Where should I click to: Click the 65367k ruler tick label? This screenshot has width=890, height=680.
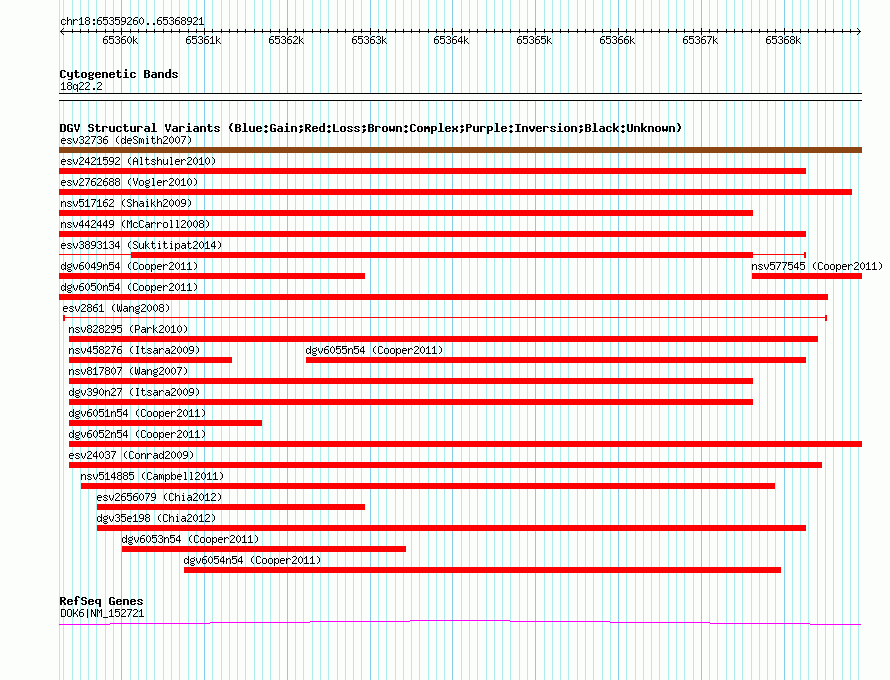click(x=700, y=40)
